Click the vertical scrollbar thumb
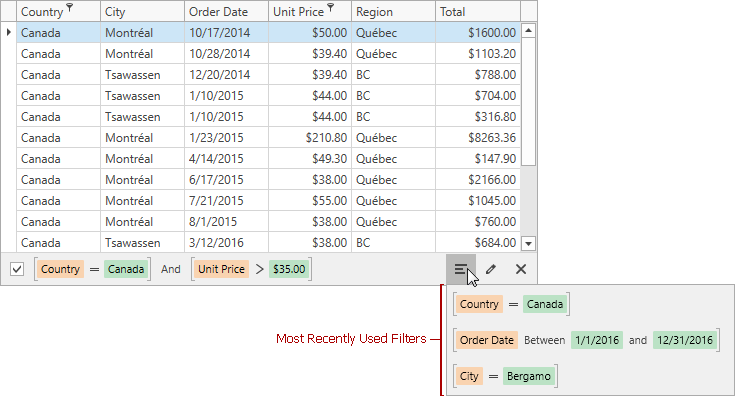The height and width of the screenshot is (396, 735). 529,102
